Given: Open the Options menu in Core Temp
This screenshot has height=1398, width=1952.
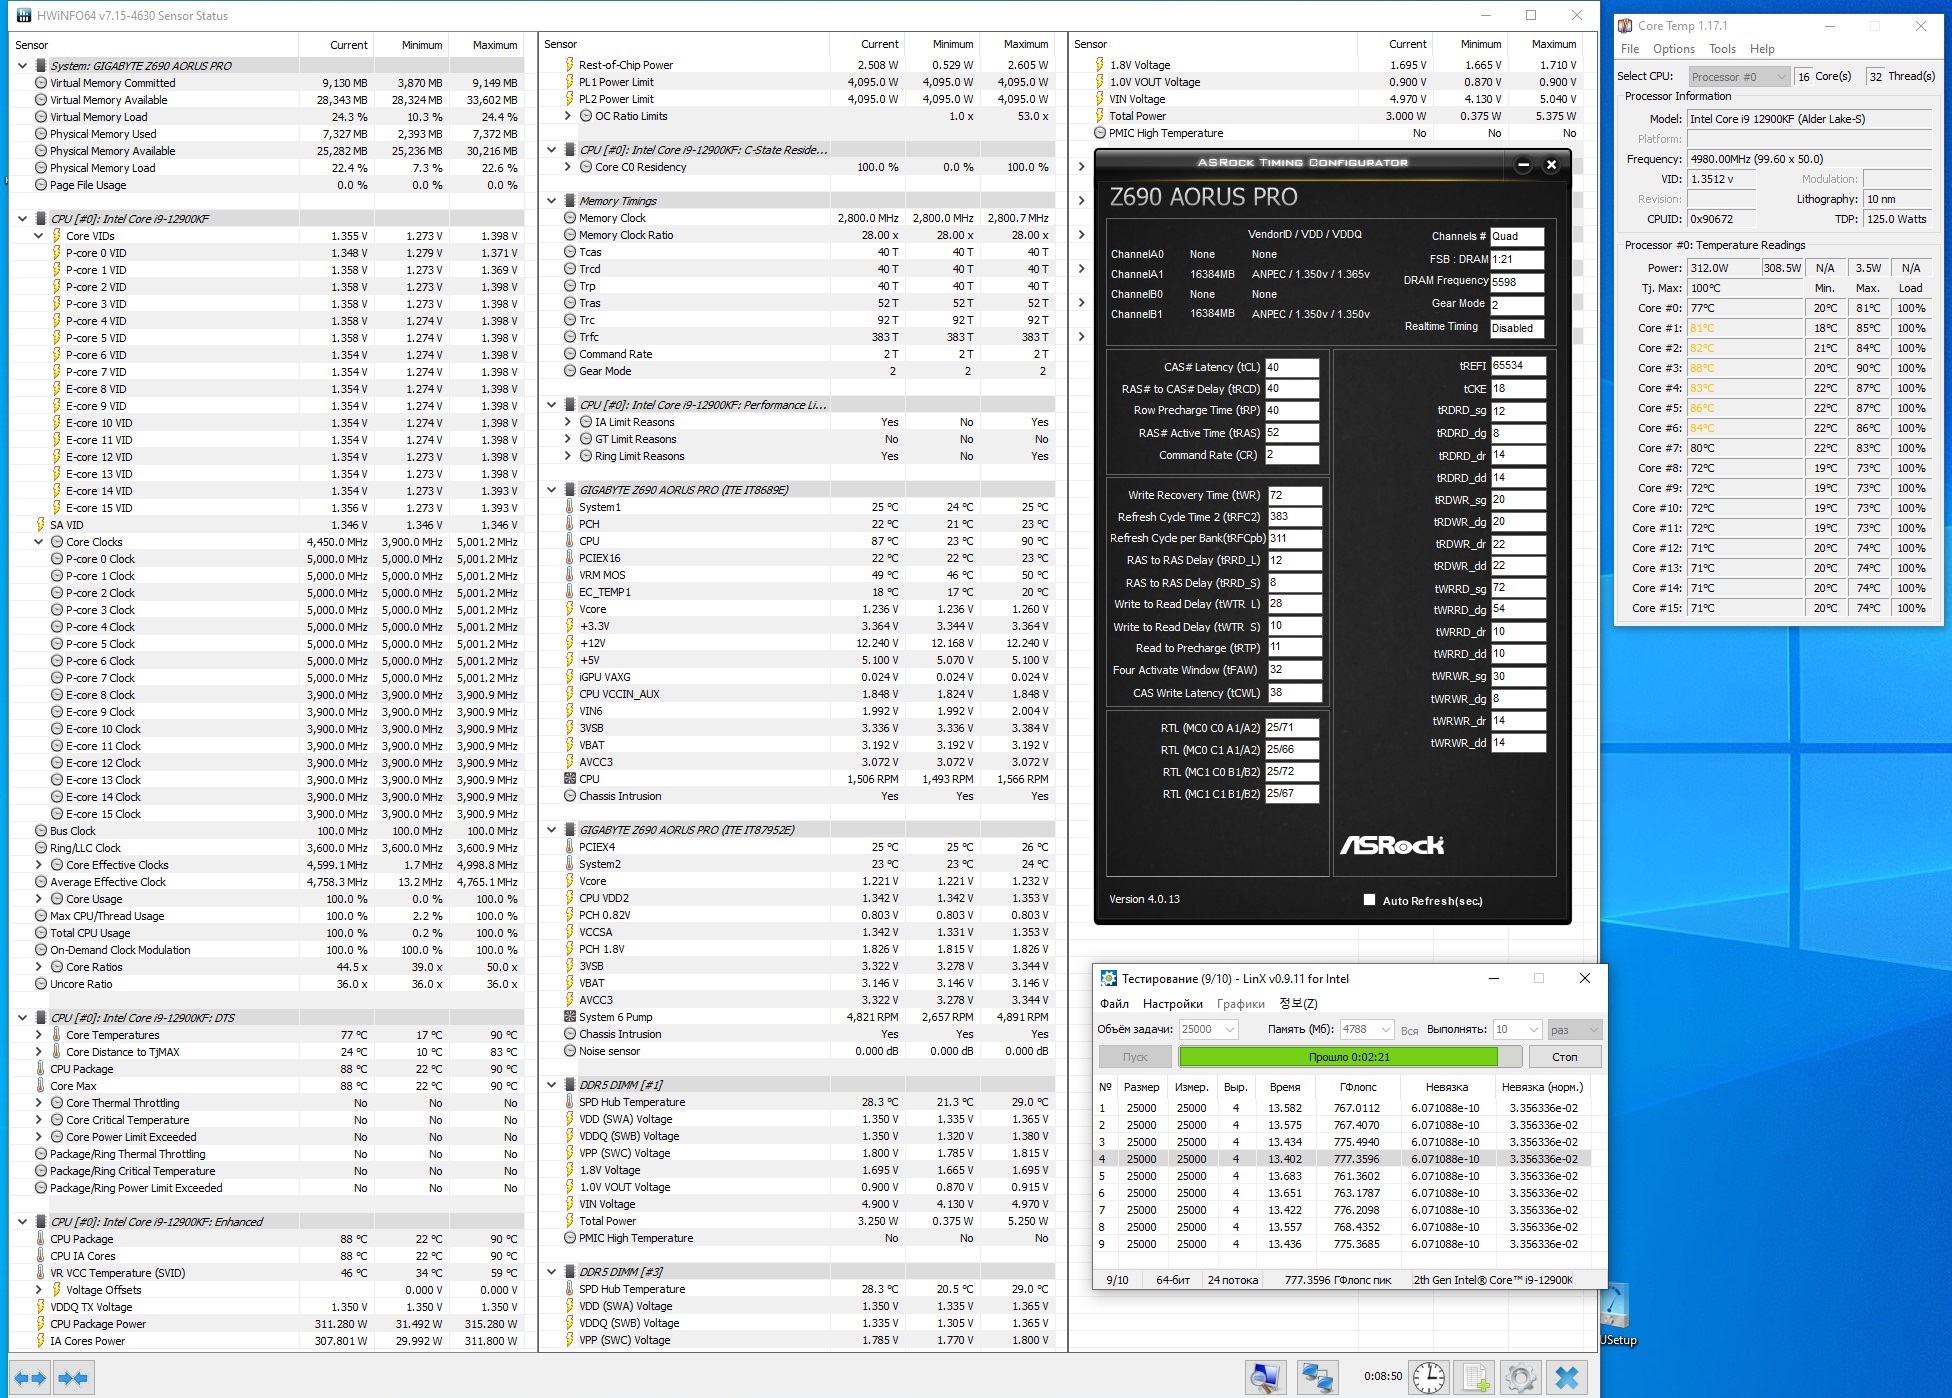Looking at the screenshot, I should 1673,49.
